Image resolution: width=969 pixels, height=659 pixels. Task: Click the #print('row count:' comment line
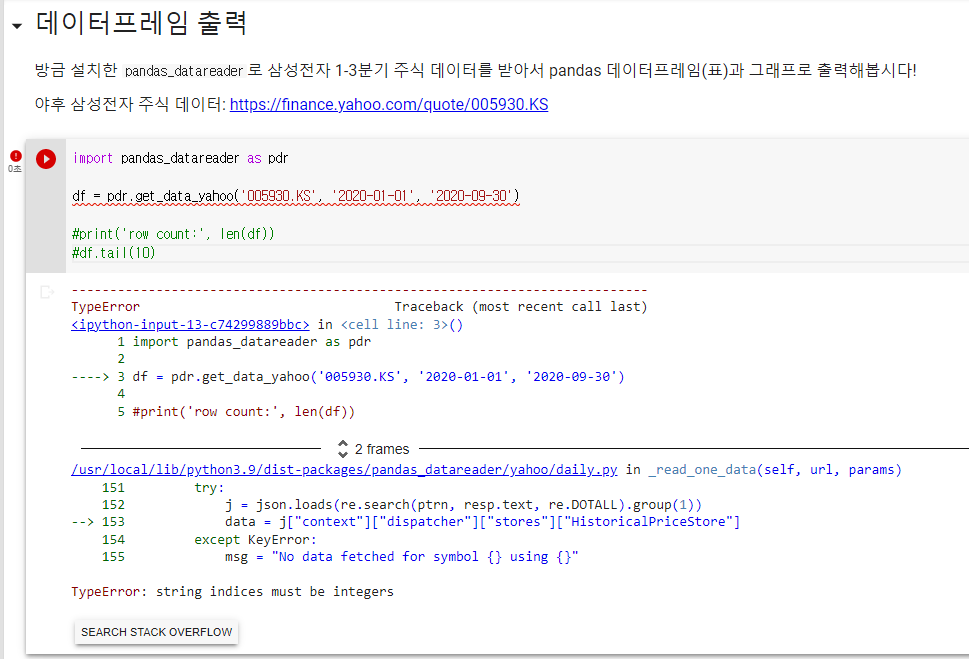click(x=173, y=234)
